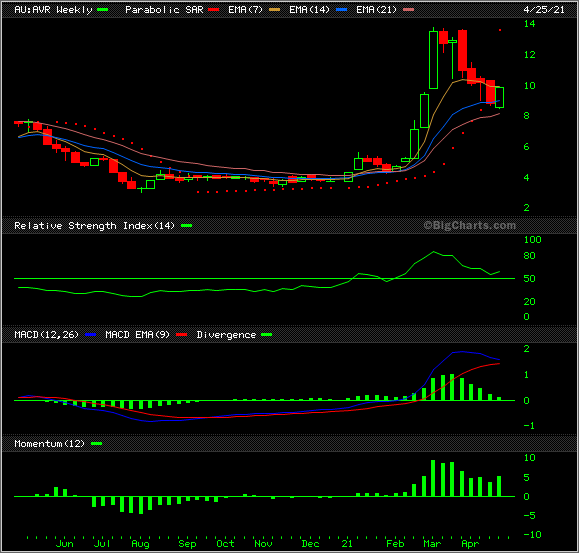Viewport: 579px width, 553px height.
Task: Click the latest green candlestick at far right
Action: (500, 98)
